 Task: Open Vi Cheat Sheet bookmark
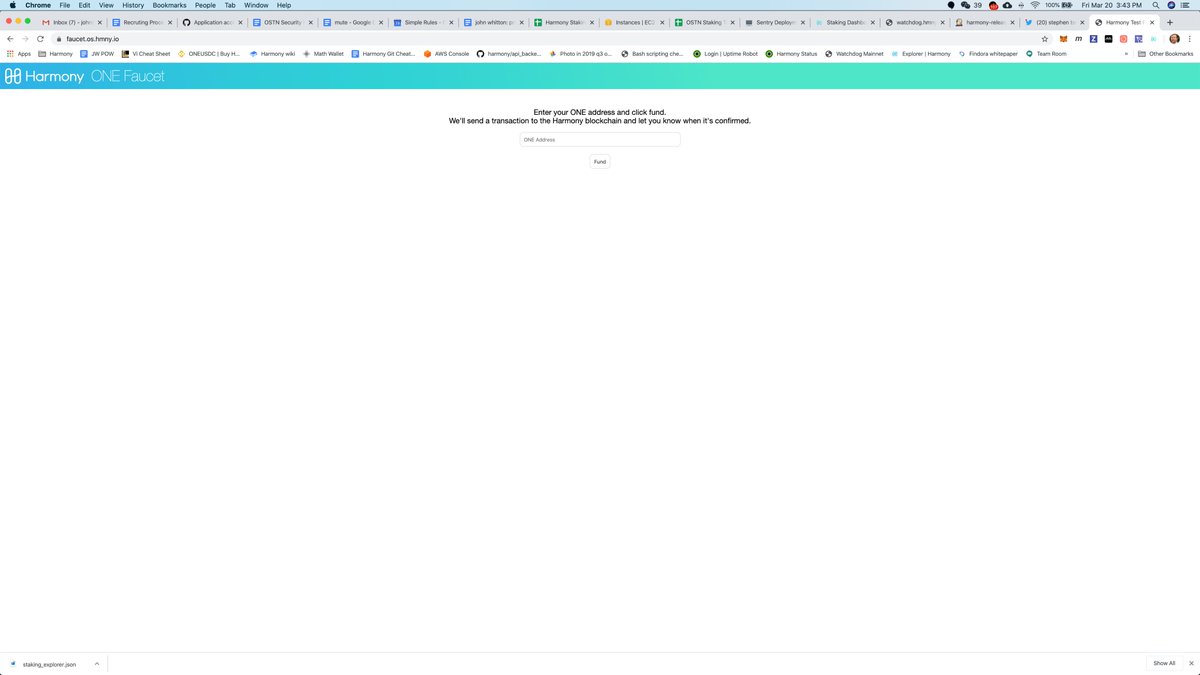pos(146,53)
